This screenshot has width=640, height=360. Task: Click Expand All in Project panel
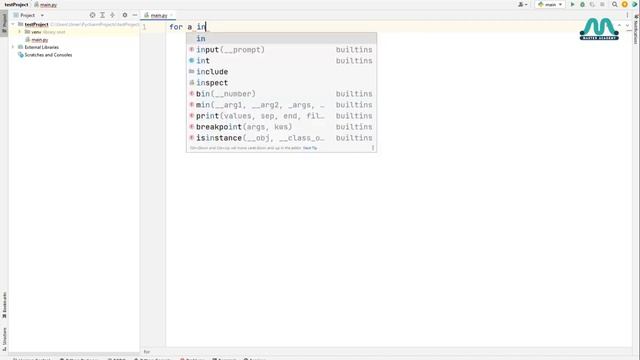pos(102,15)
